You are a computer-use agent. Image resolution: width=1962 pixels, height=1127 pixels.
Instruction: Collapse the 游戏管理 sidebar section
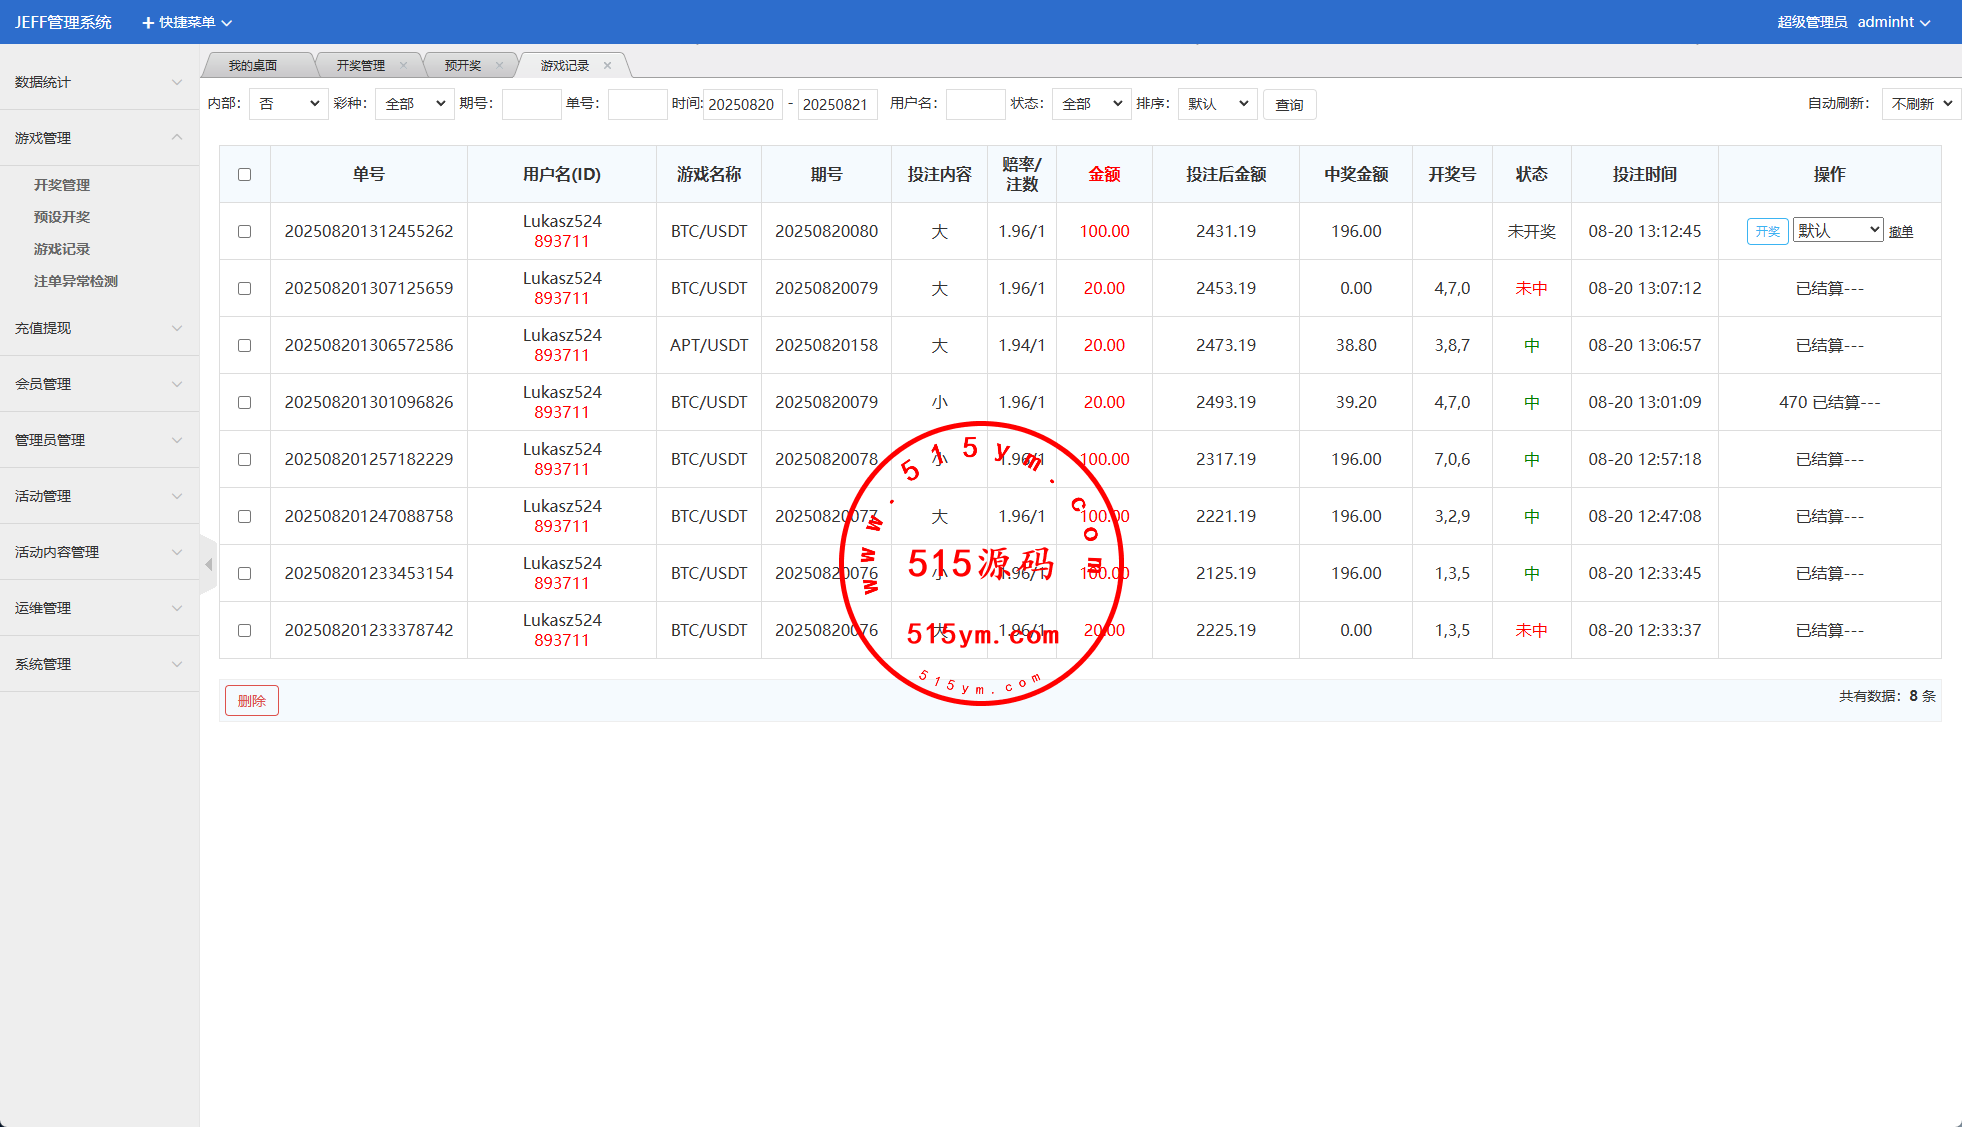[x=177, y=138]
